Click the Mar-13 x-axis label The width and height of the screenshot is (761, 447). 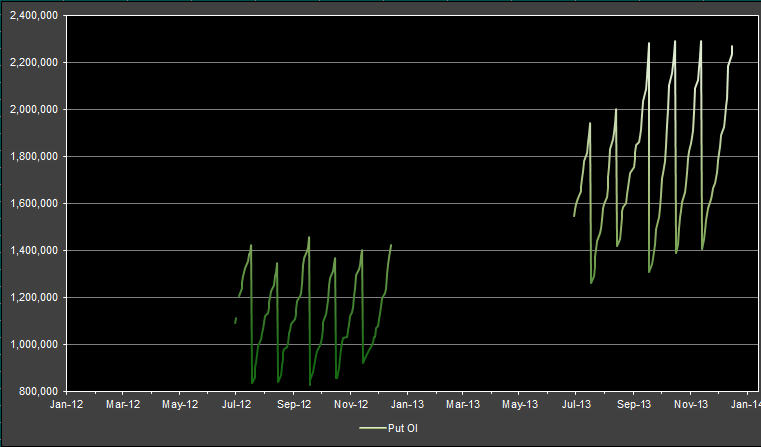click(463, 404)
